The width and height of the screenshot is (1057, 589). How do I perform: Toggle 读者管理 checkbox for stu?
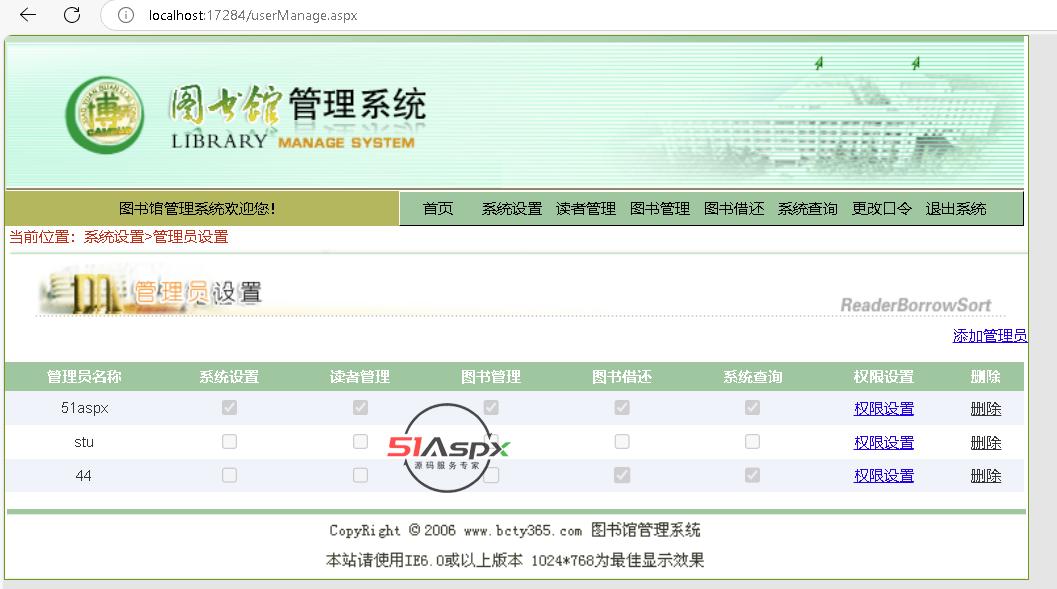361,441
